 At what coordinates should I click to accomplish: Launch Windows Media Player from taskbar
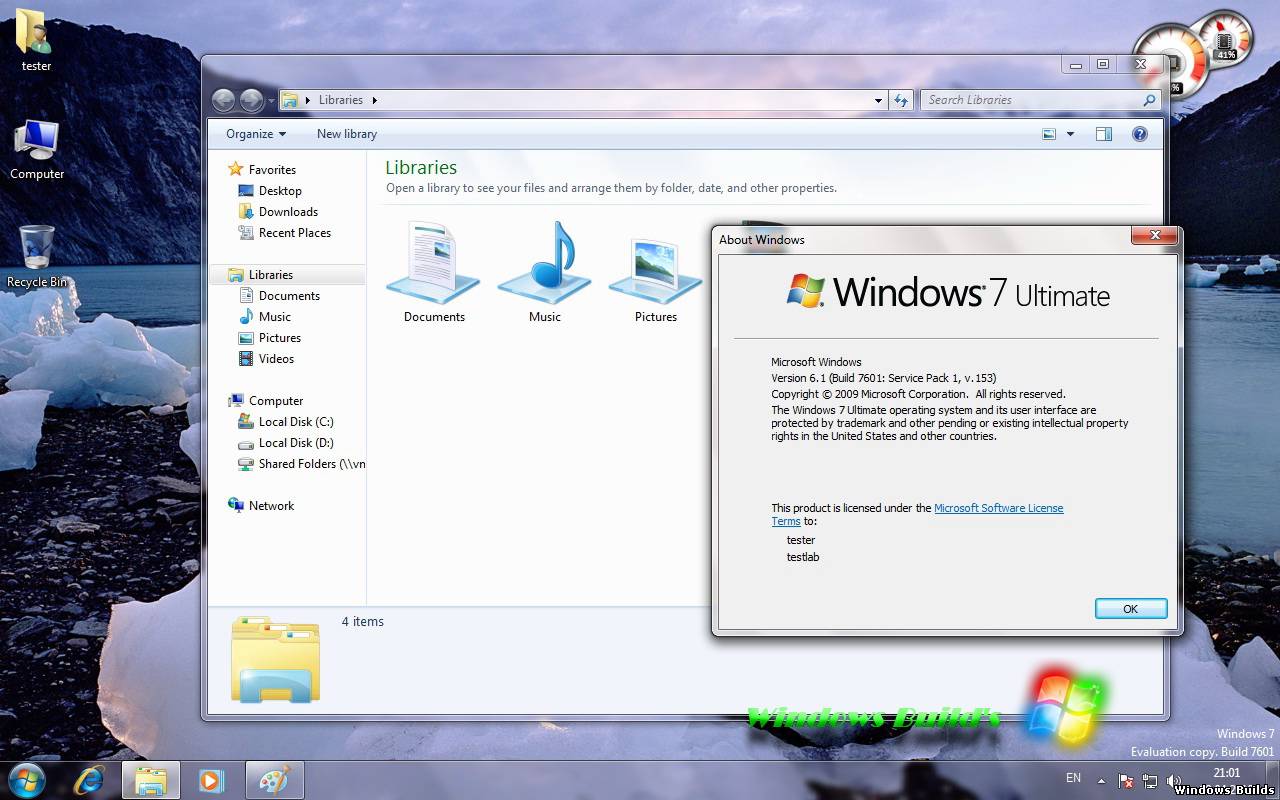[x=211, y=780]
